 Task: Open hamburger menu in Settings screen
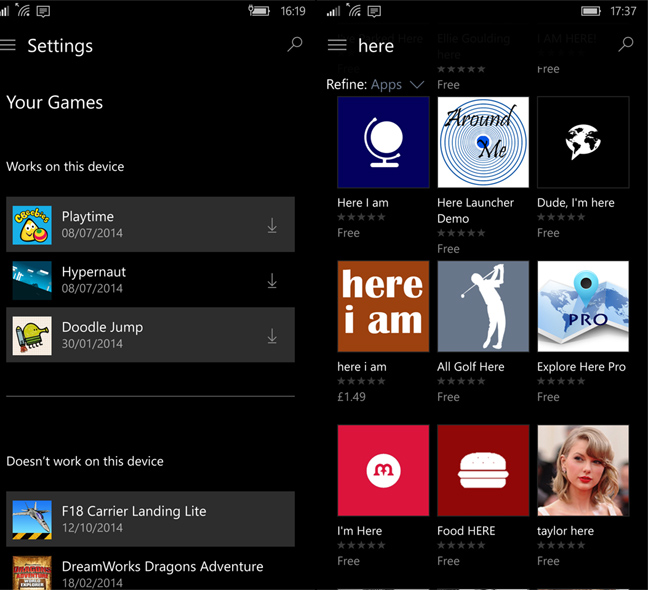(x=7, y=45)
